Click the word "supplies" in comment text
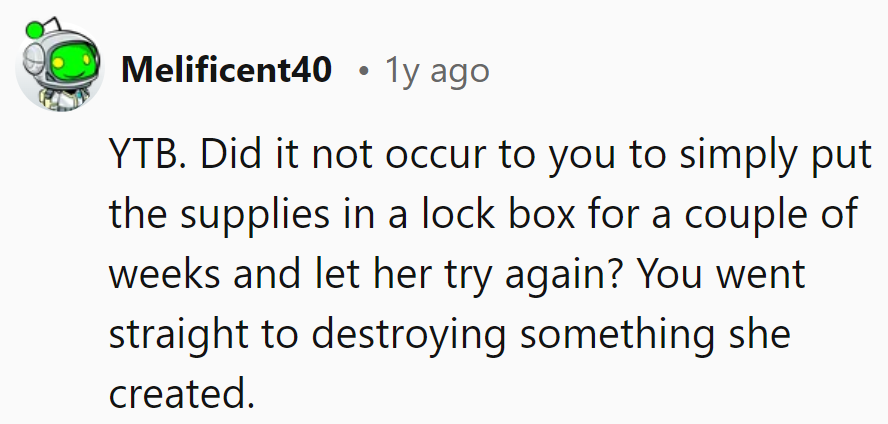 coord(255,218)
